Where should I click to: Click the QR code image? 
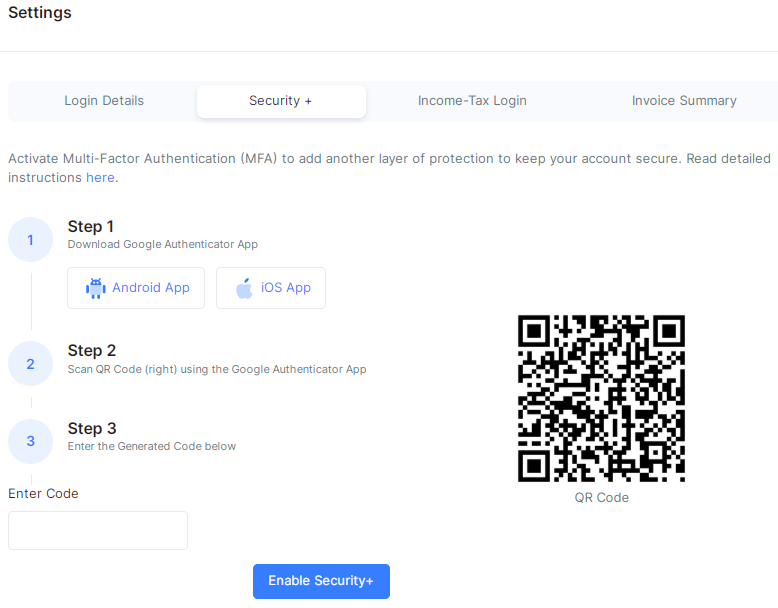tap(601, 398)
